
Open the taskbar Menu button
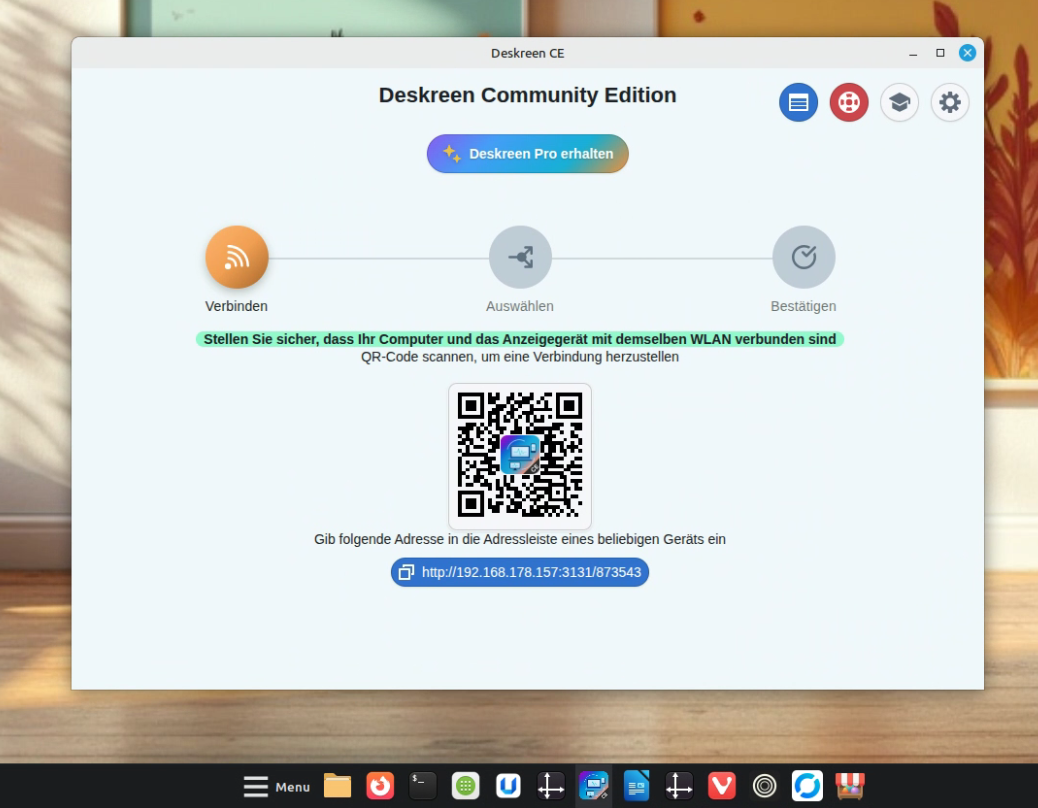[277, 786]
